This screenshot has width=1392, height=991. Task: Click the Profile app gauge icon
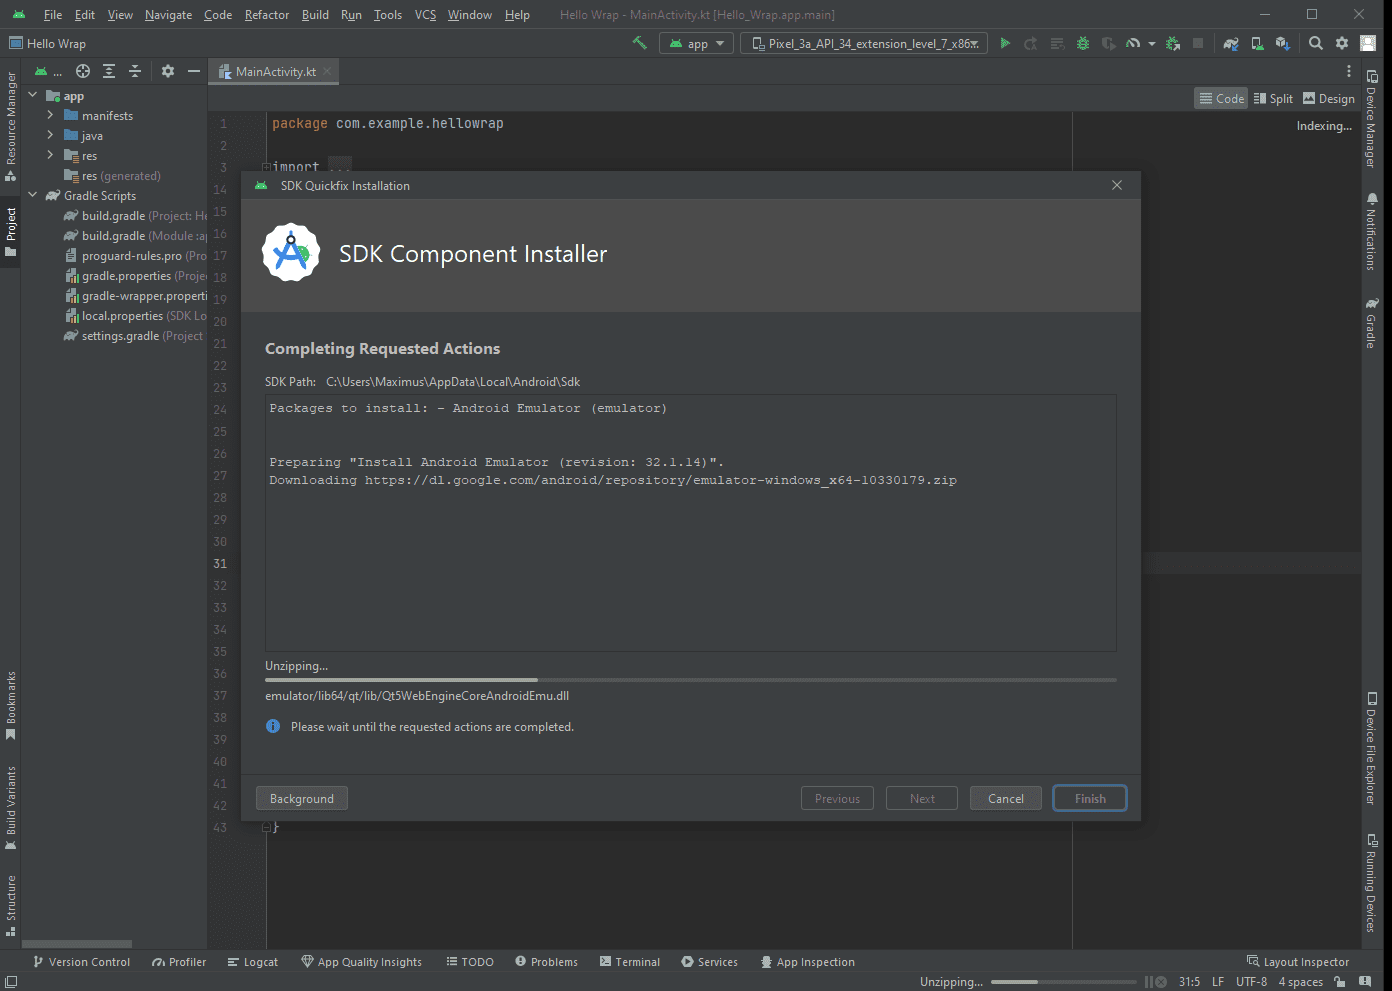(1133, 43)
